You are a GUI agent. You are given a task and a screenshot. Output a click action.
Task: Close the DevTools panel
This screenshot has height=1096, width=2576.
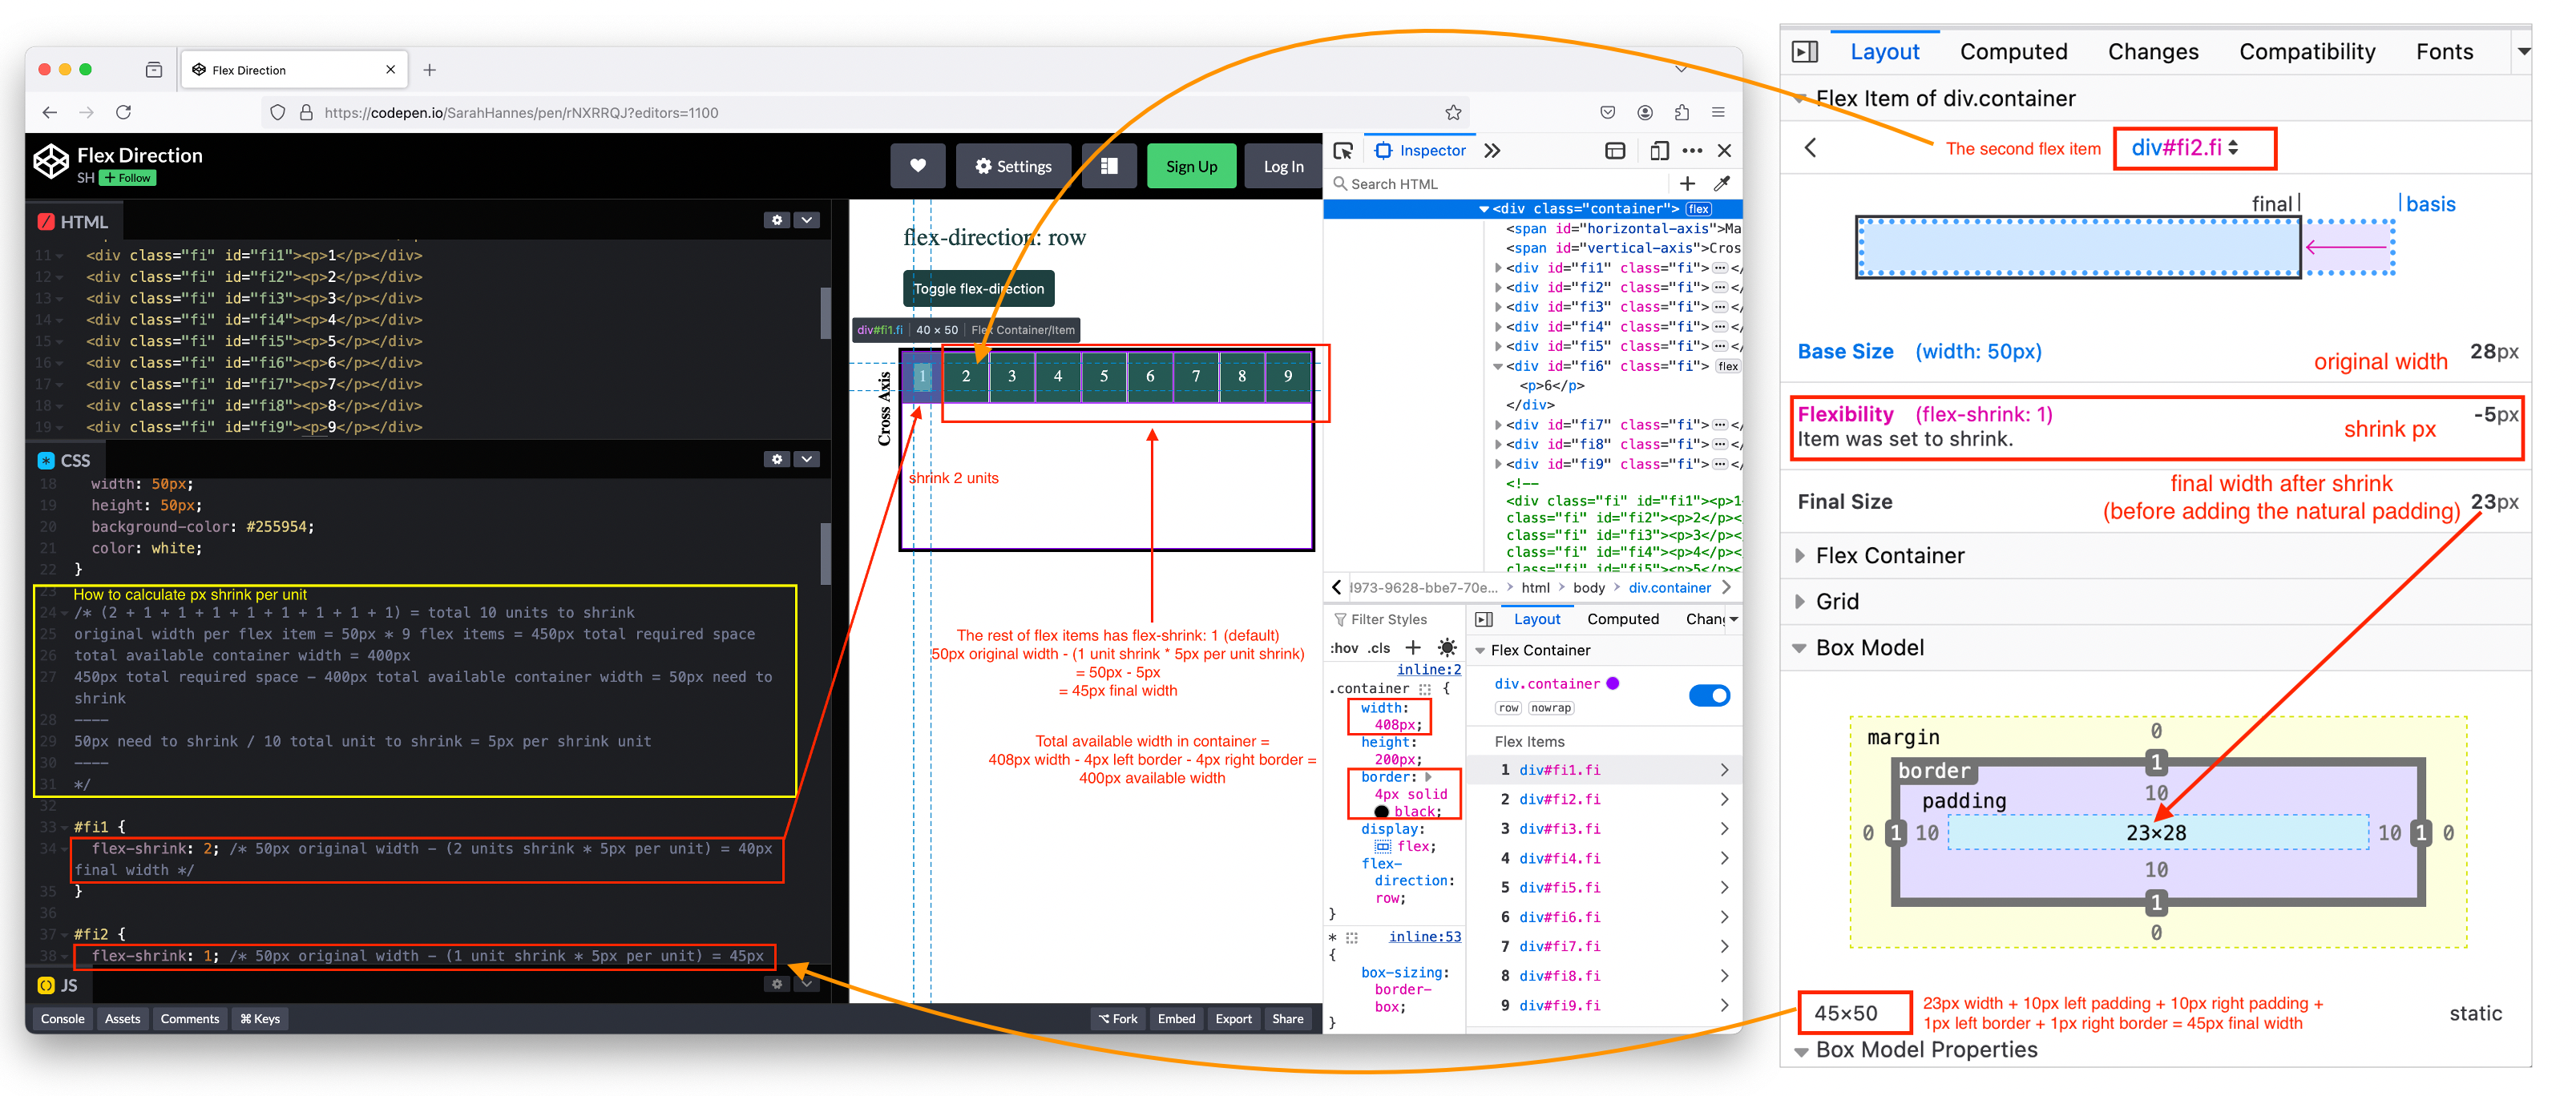[1725, 151]
